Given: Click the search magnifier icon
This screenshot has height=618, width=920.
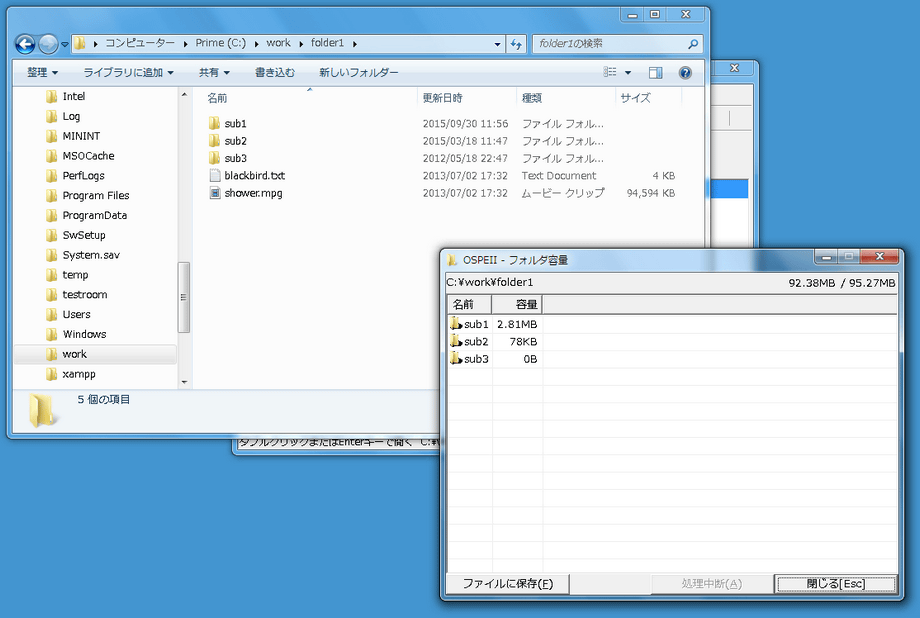Looking at the screenshot, I should [x=693, y=44].
